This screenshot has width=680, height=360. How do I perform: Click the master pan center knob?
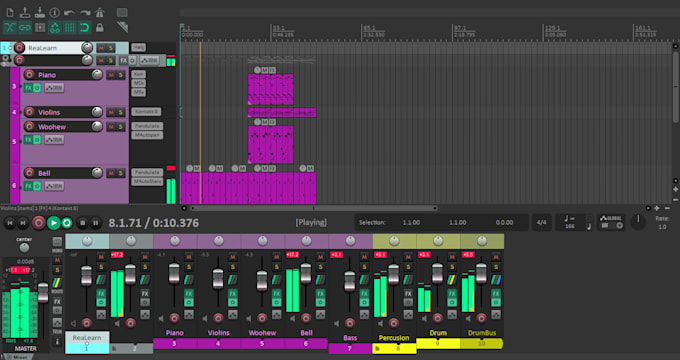tap(24, 248)
